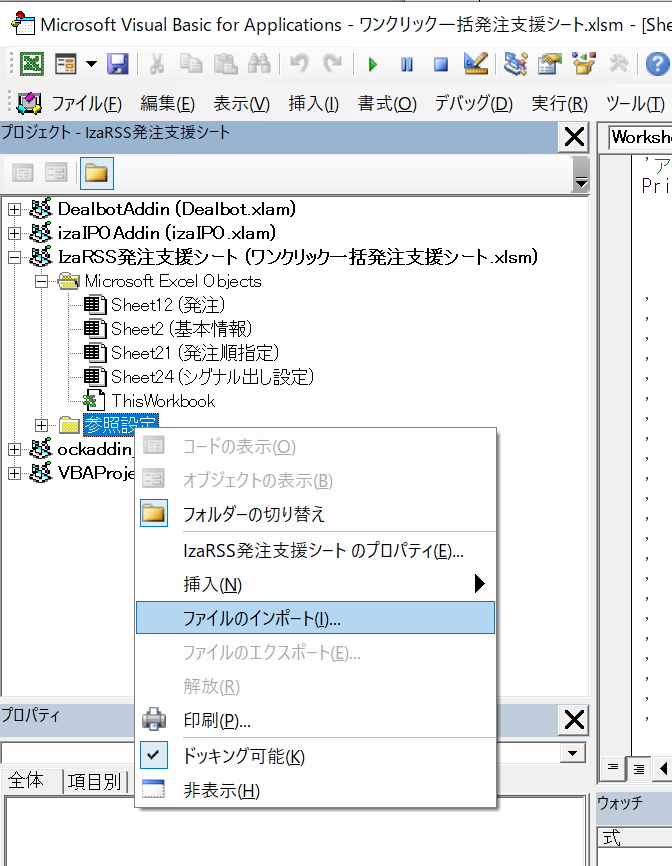Toggle Design Mode ruler icon
672x866 pixels.
click(x=475, y=64)
